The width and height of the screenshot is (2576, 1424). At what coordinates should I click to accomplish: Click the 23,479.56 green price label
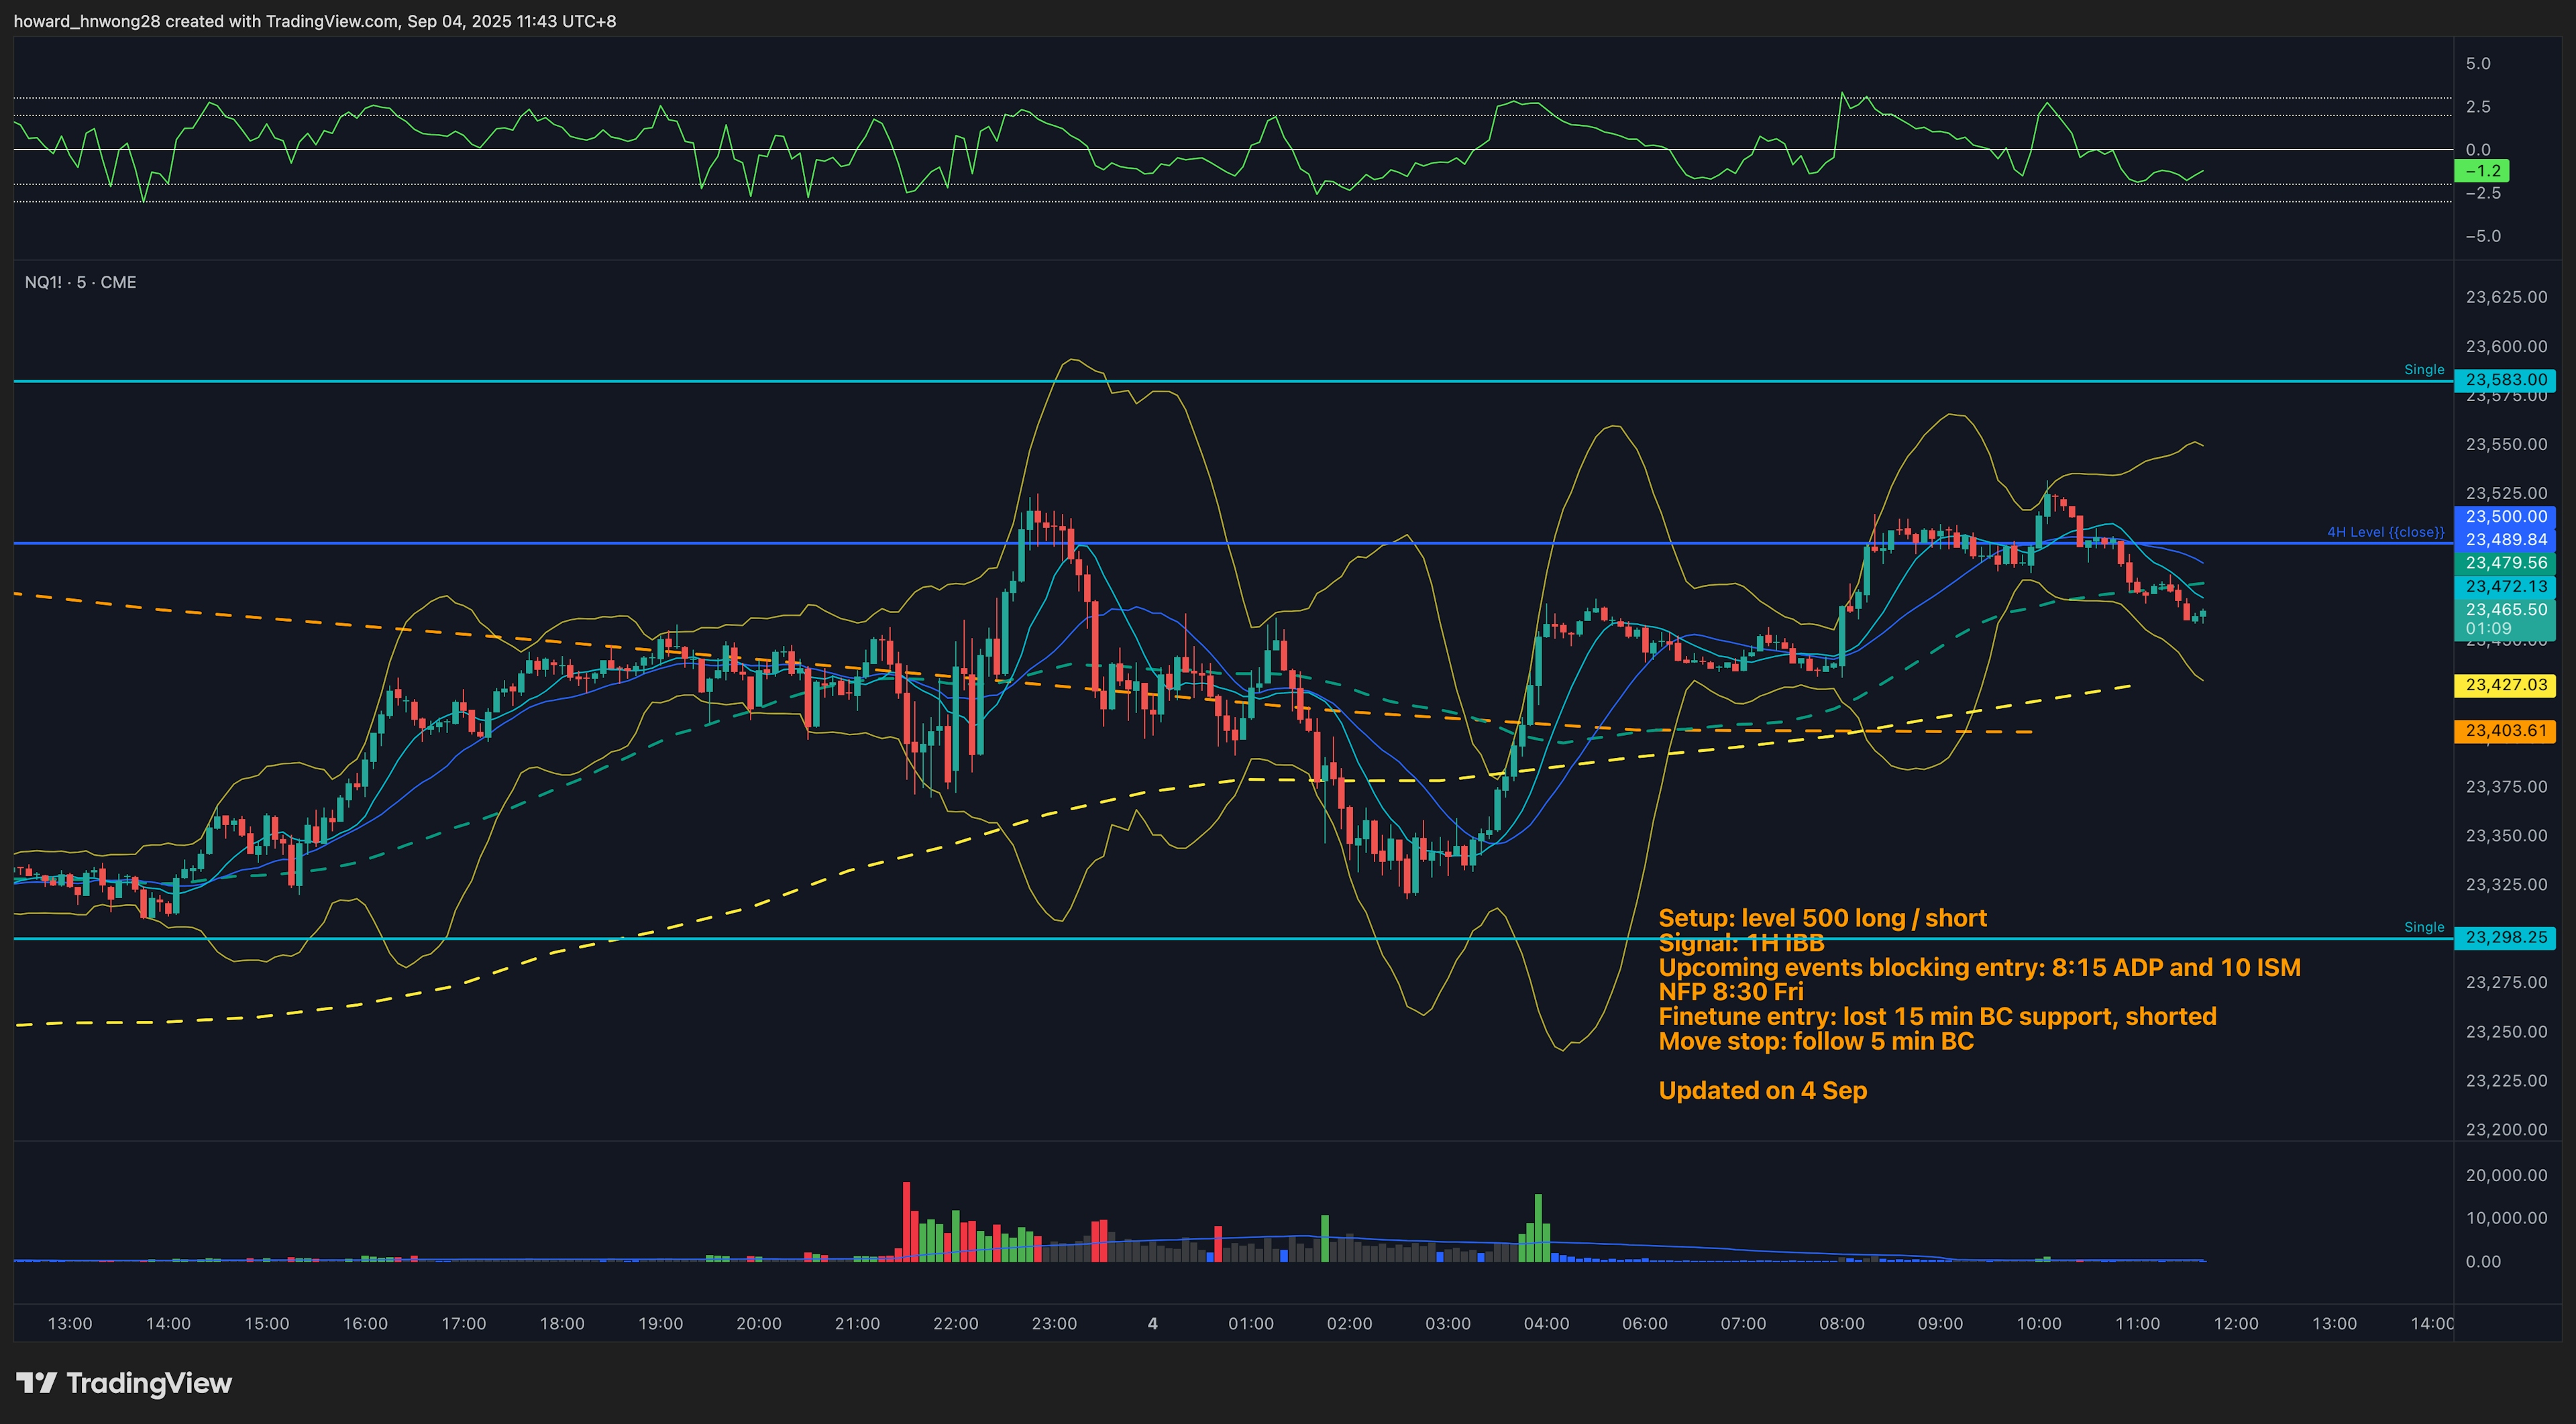(2505, 563)
